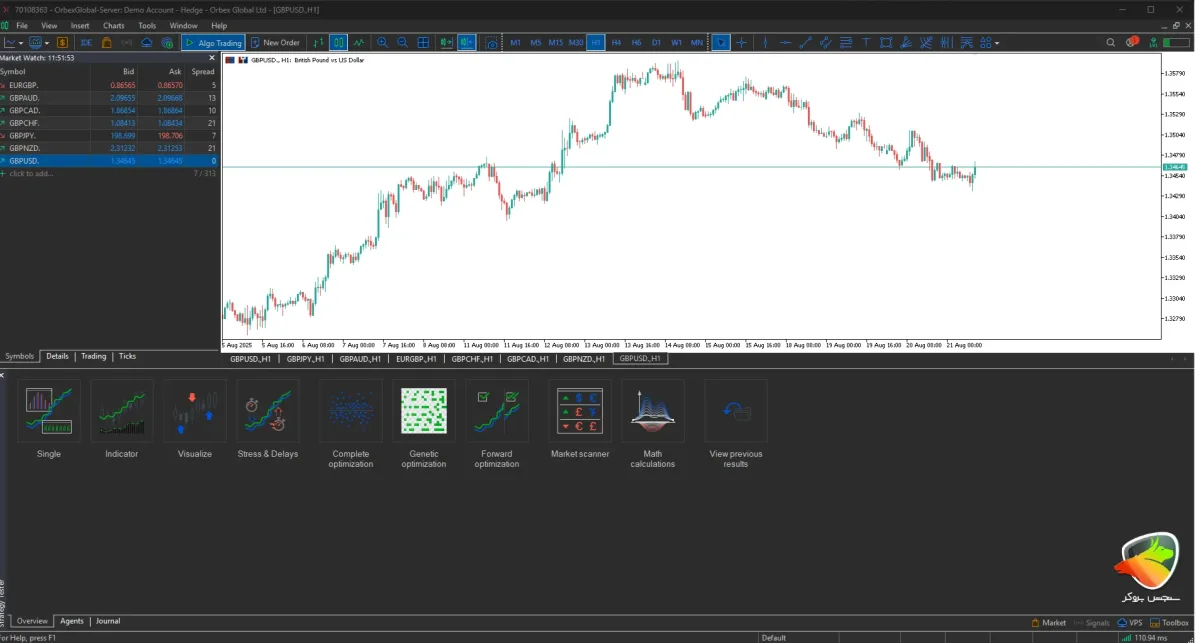Open the signals broadcast icon
Screen dimensions: 1200x643
(x=127, y=43)
